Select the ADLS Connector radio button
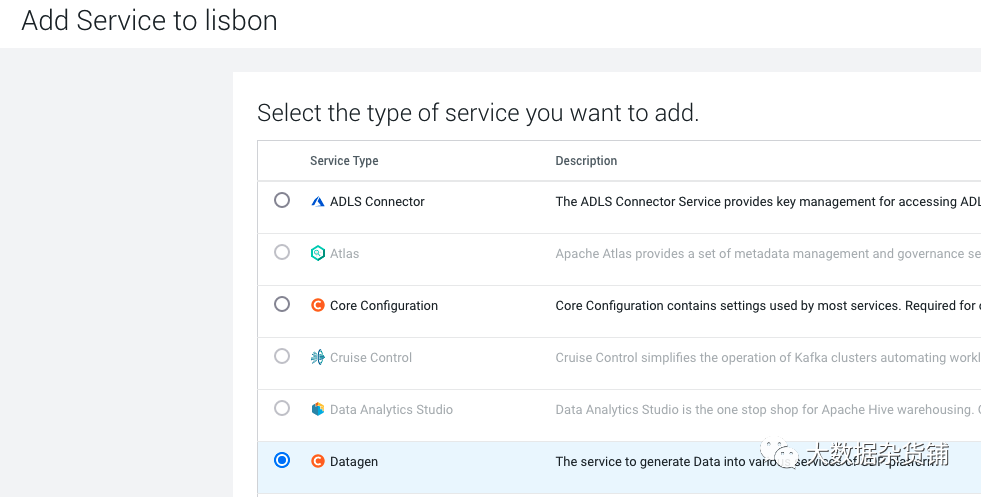 click(282, 200)
